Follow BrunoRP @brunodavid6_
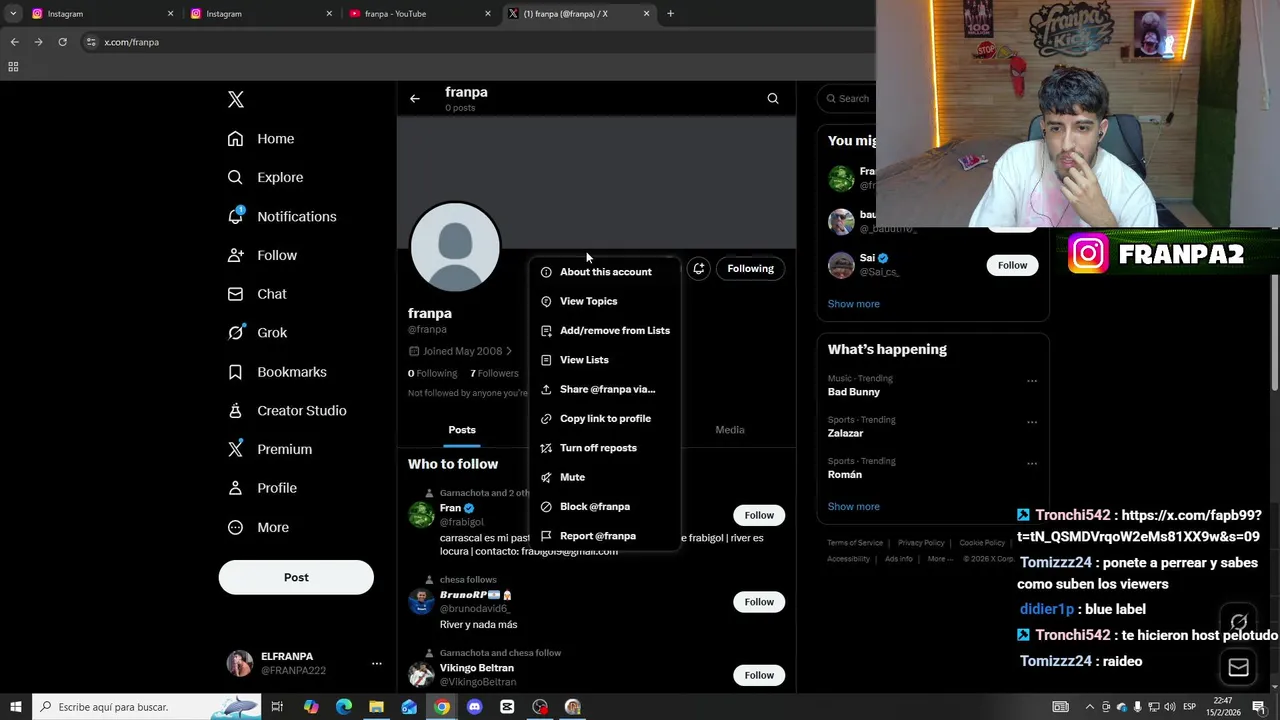The height and width of the screenshot is (720, 1280). point(759,602)
